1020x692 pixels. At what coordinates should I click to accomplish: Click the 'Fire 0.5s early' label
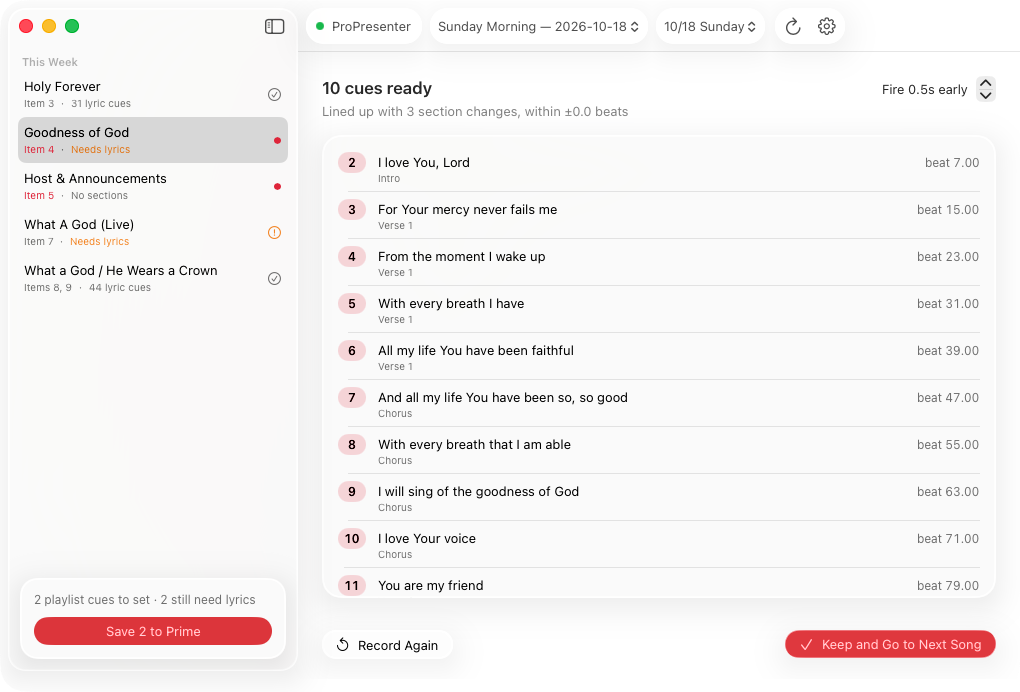click(x=924, y=90)
